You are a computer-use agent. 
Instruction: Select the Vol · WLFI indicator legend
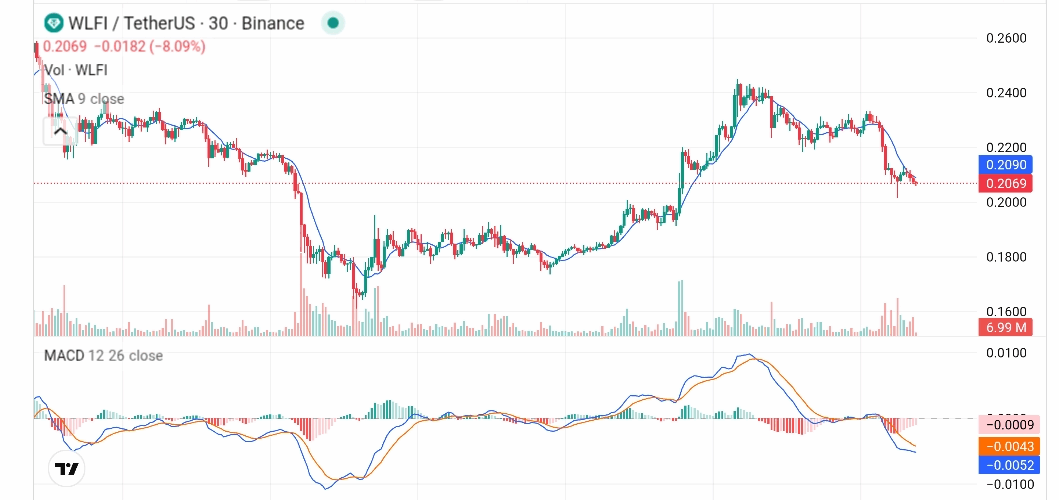(75, 70)
